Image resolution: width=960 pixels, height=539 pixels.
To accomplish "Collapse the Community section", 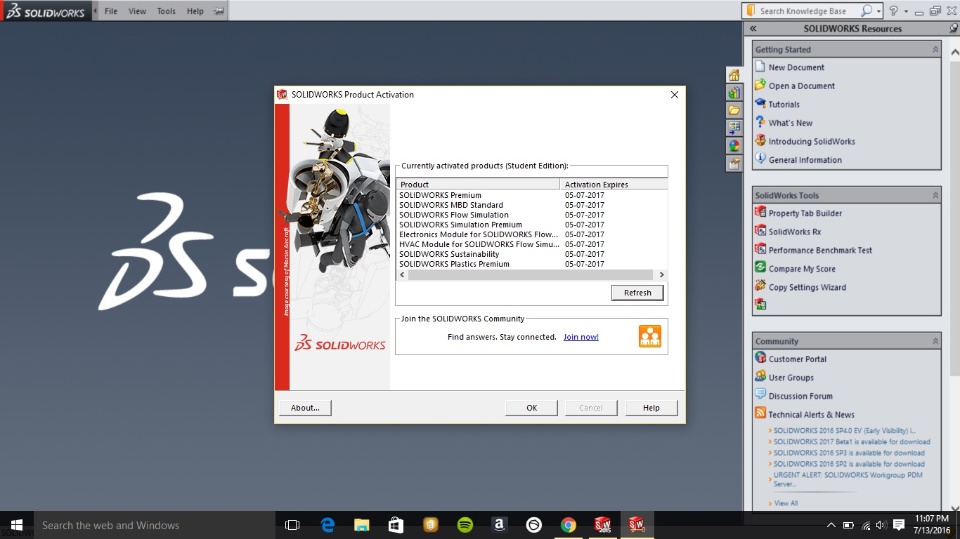I will (935, 341).
